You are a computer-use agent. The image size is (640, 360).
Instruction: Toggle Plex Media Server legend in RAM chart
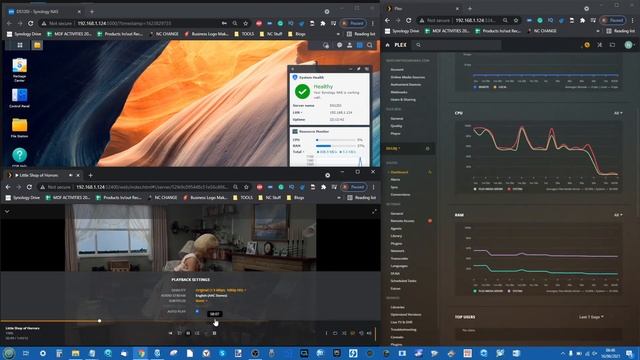[488, 291]
